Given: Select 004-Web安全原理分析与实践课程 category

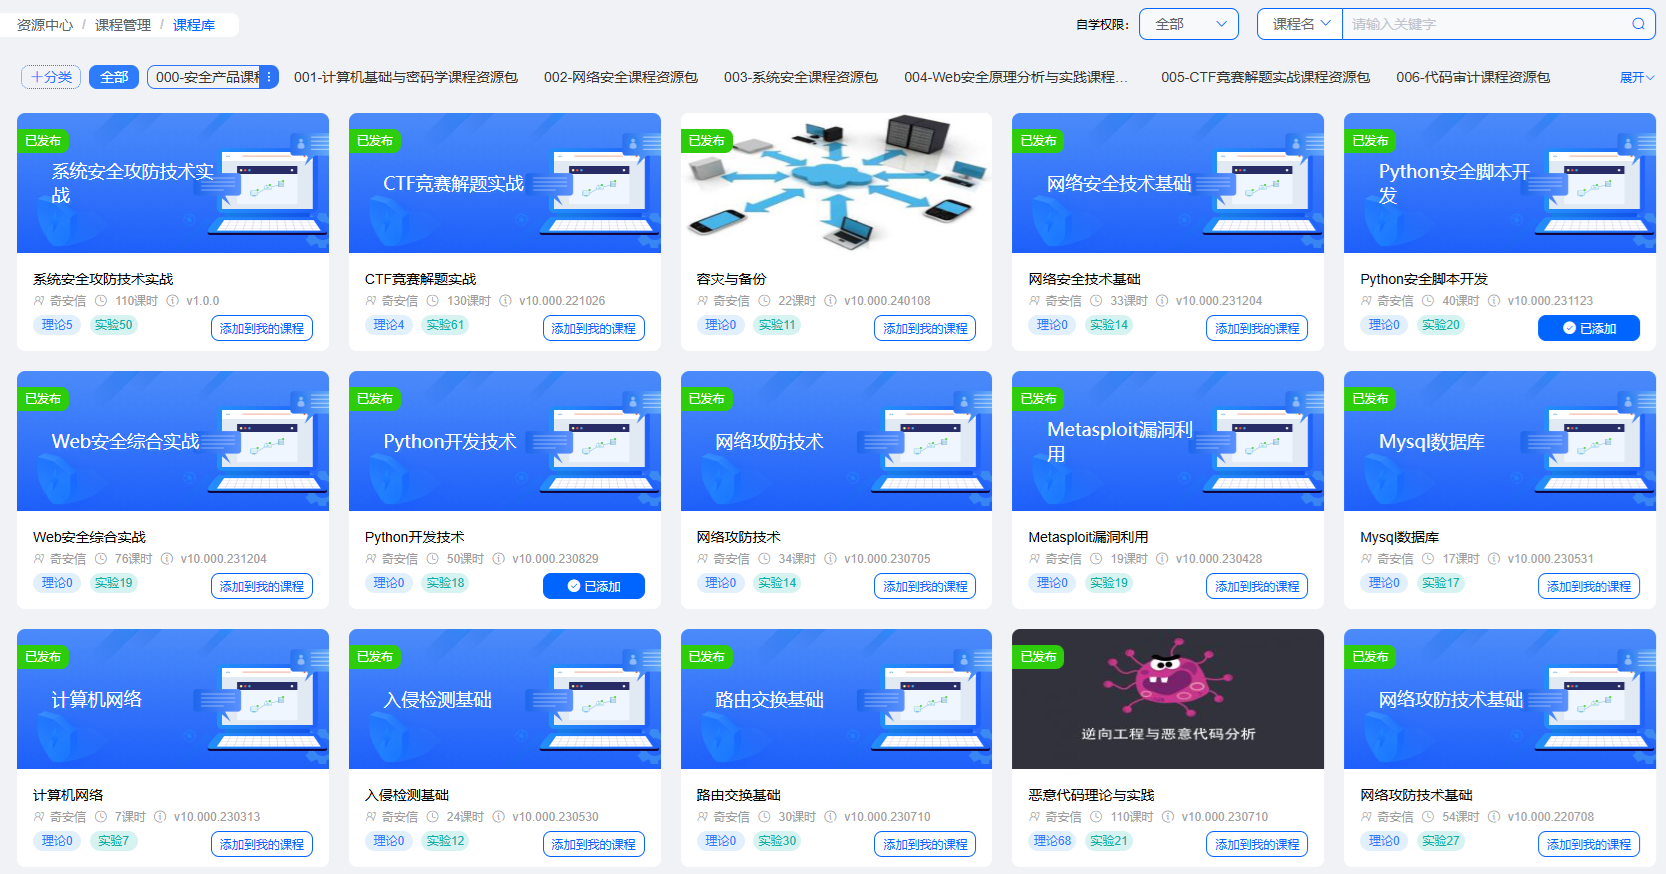Looking at the screenshot, I should [1016, 77].
